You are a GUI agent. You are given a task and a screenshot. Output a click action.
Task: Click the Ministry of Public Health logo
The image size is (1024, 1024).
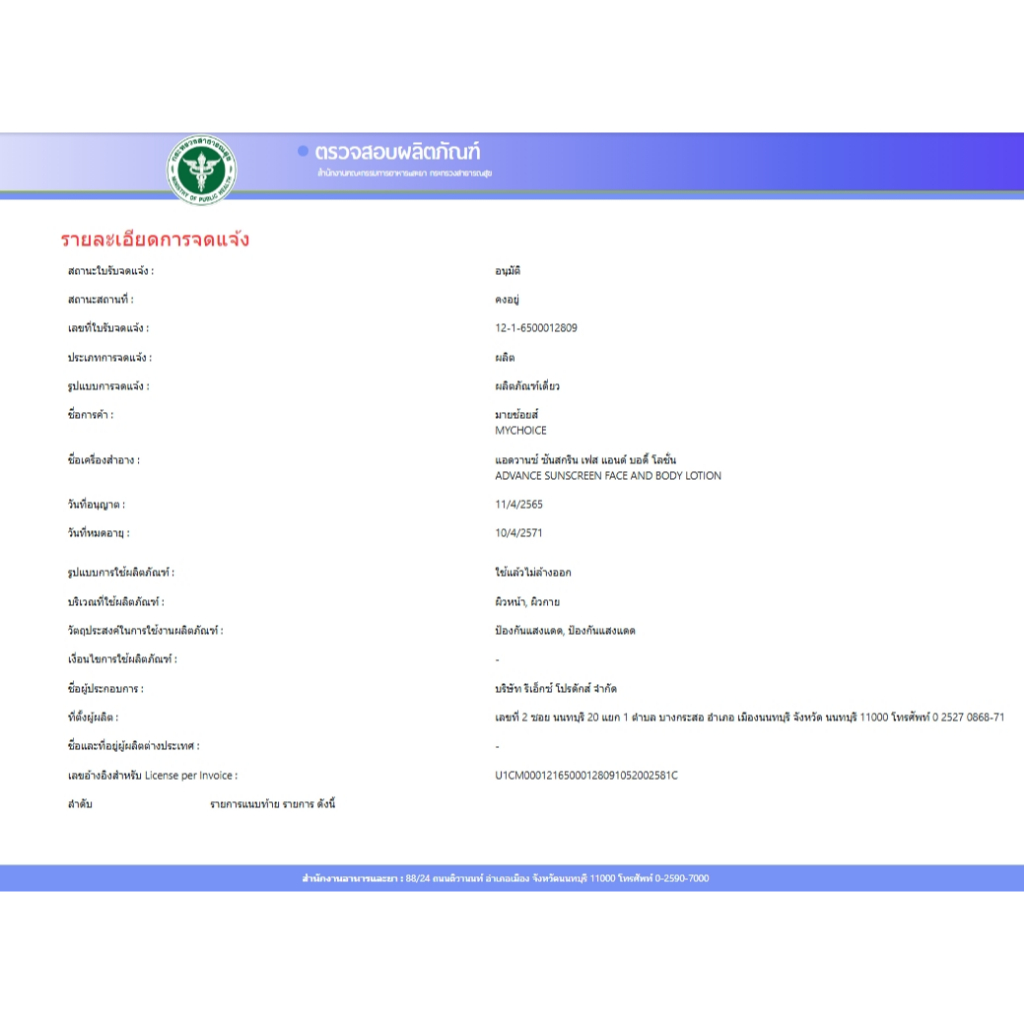202,170
